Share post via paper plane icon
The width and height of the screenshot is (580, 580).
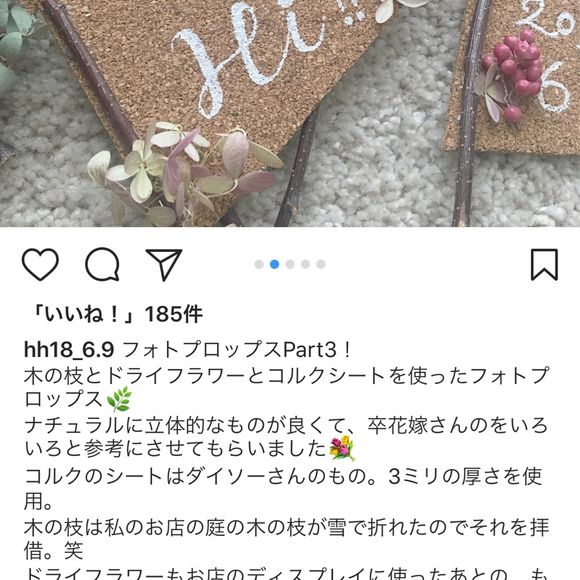pyautogui.click(x=164, y=264)
